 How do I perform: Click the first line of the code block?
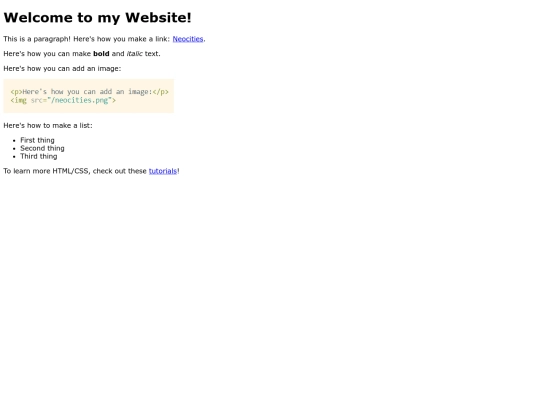tap(90, 92)
